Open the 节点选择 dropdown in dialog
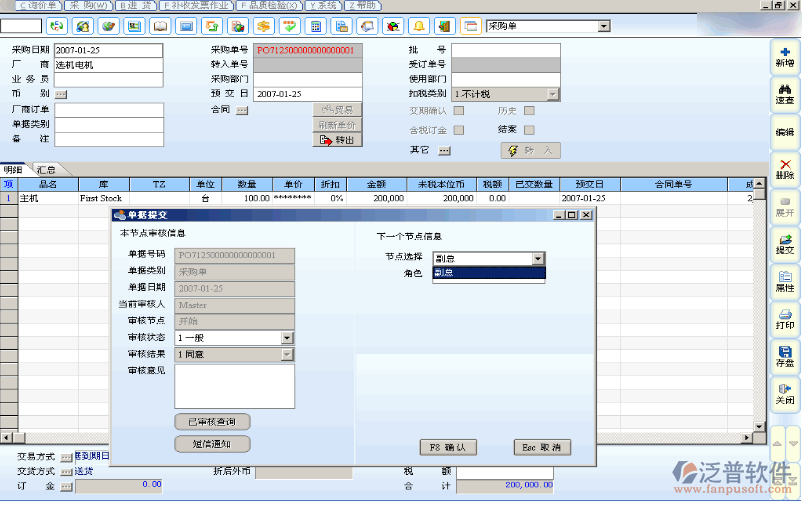The height and width of the screenshot is (505, 802). coord(538,258)
